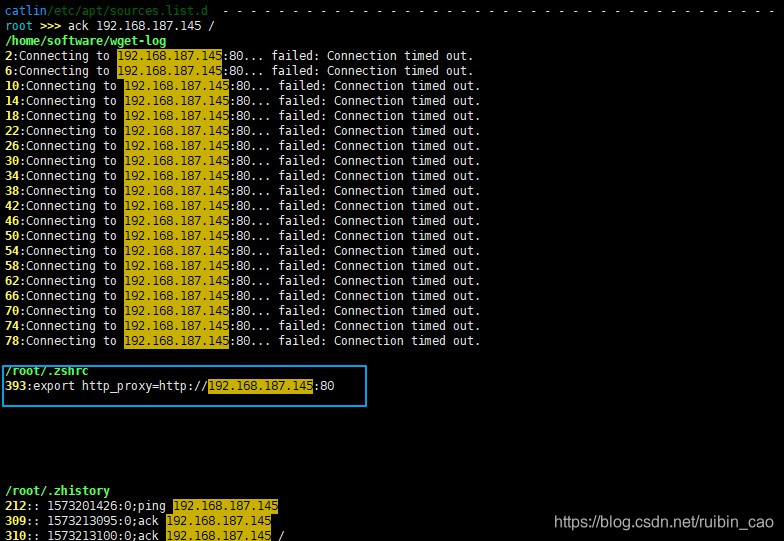The image size is (784, 541).
Task: Click the /root/.zhistory file path
Action: (58, 490)
